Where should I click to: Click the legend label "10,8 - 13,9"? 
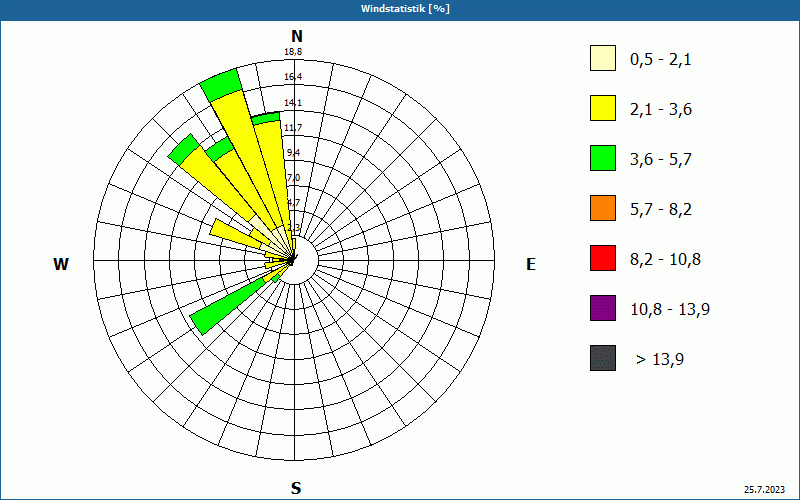(670, 310)
